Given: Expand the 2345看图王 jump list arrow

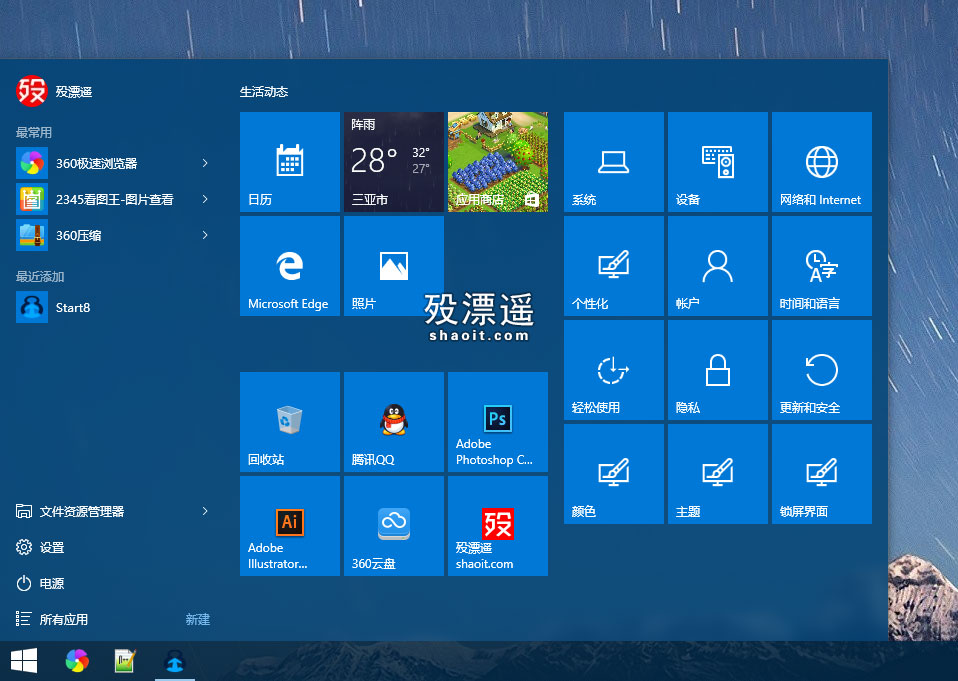Looking at the screenshot, I should point(205,199).
